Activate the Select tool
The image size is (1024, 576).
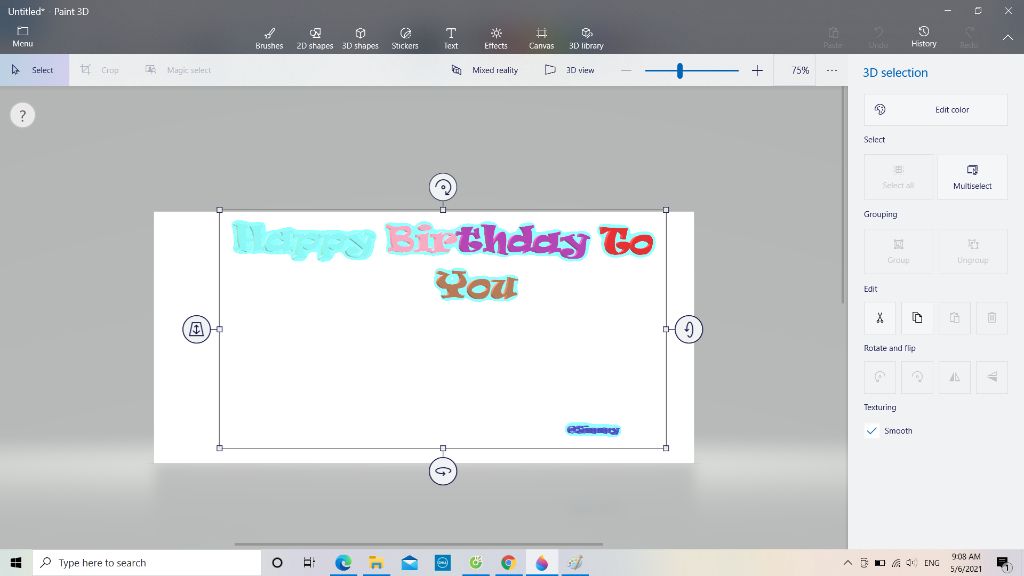point(33,70)
